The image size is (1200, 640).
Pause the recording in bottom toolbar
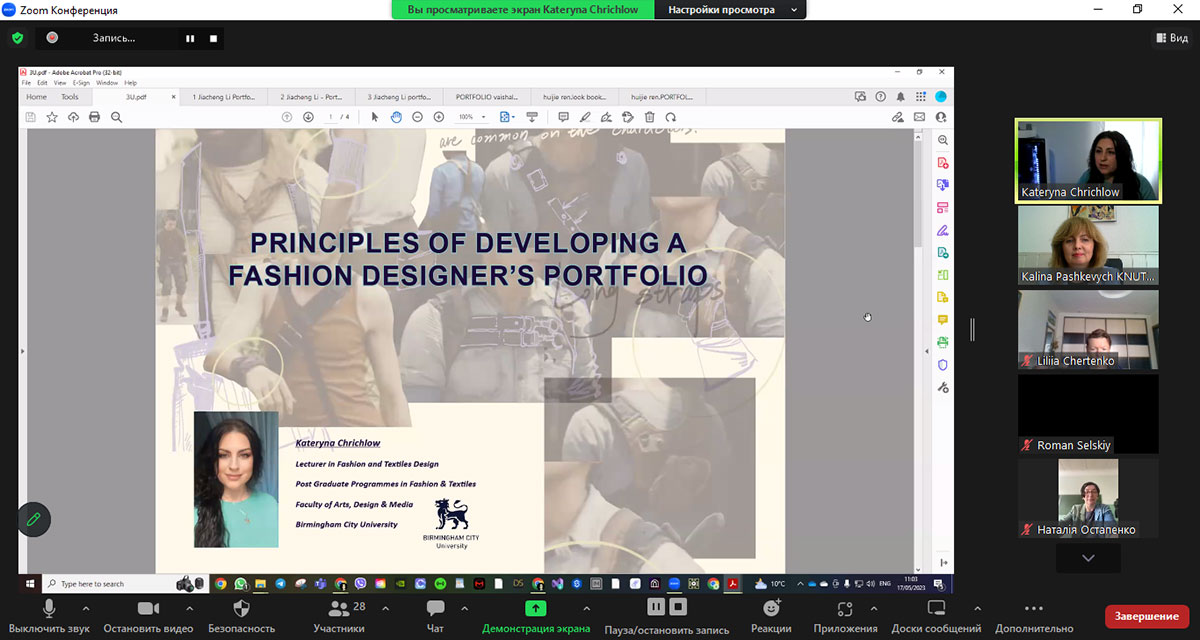click(656, 607)
